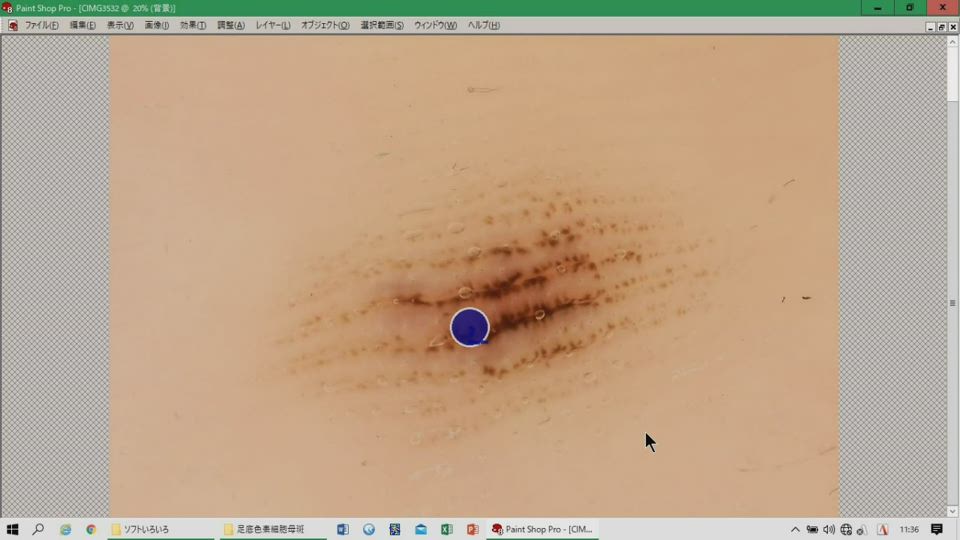Open Windows taskbar search
This screenshot has height=540, width=960.
pyautogui.click(x=38, y=529)
